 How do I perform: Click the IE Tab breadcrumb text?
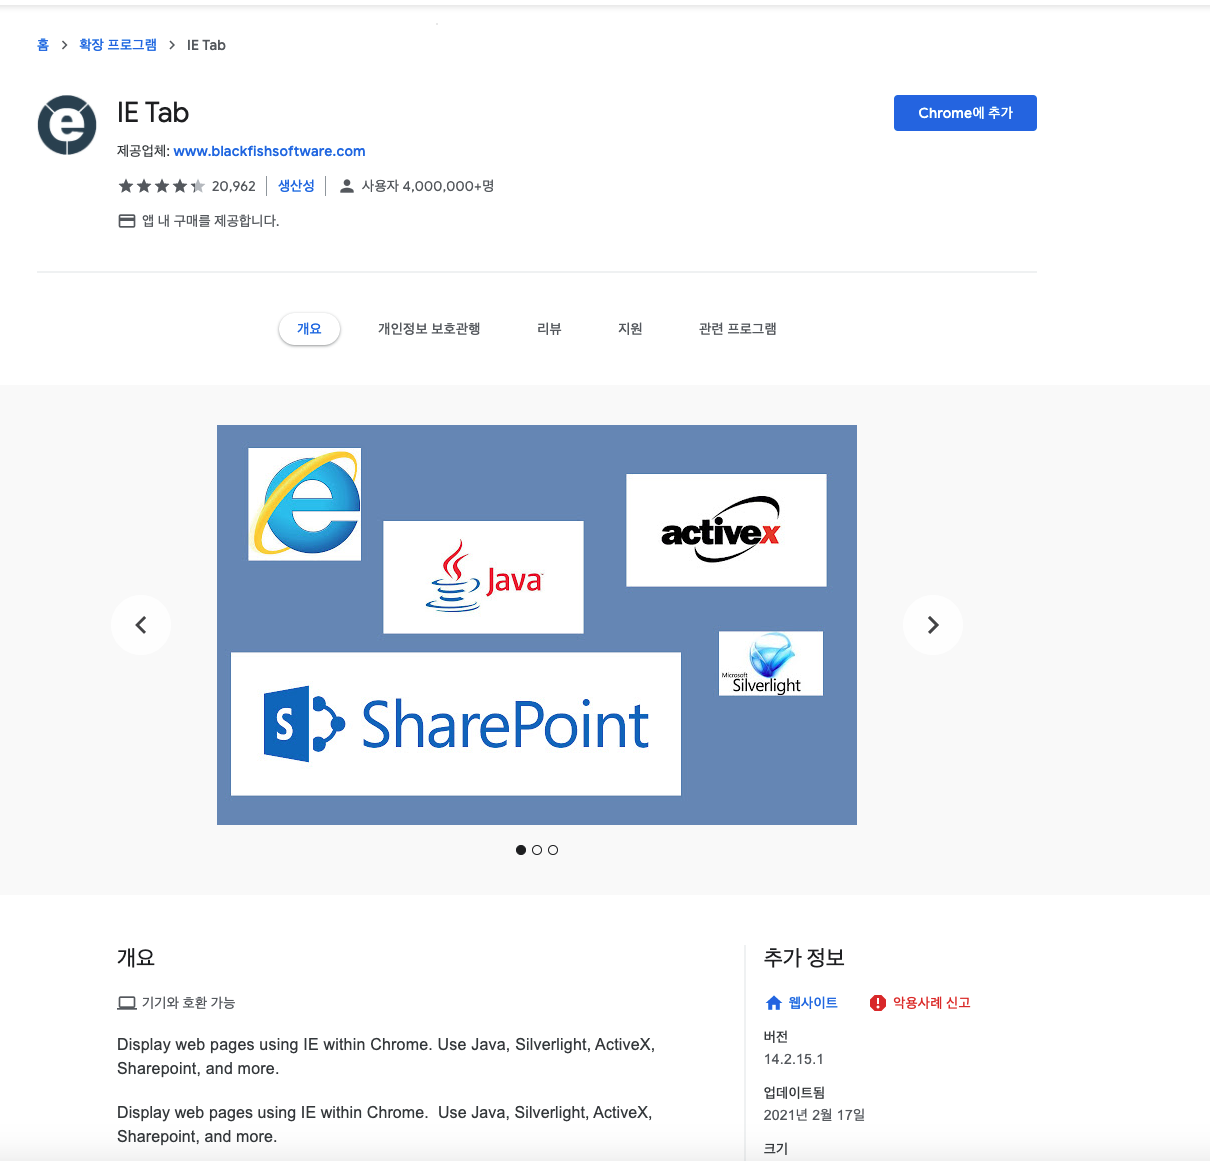[x=206, y=45]
